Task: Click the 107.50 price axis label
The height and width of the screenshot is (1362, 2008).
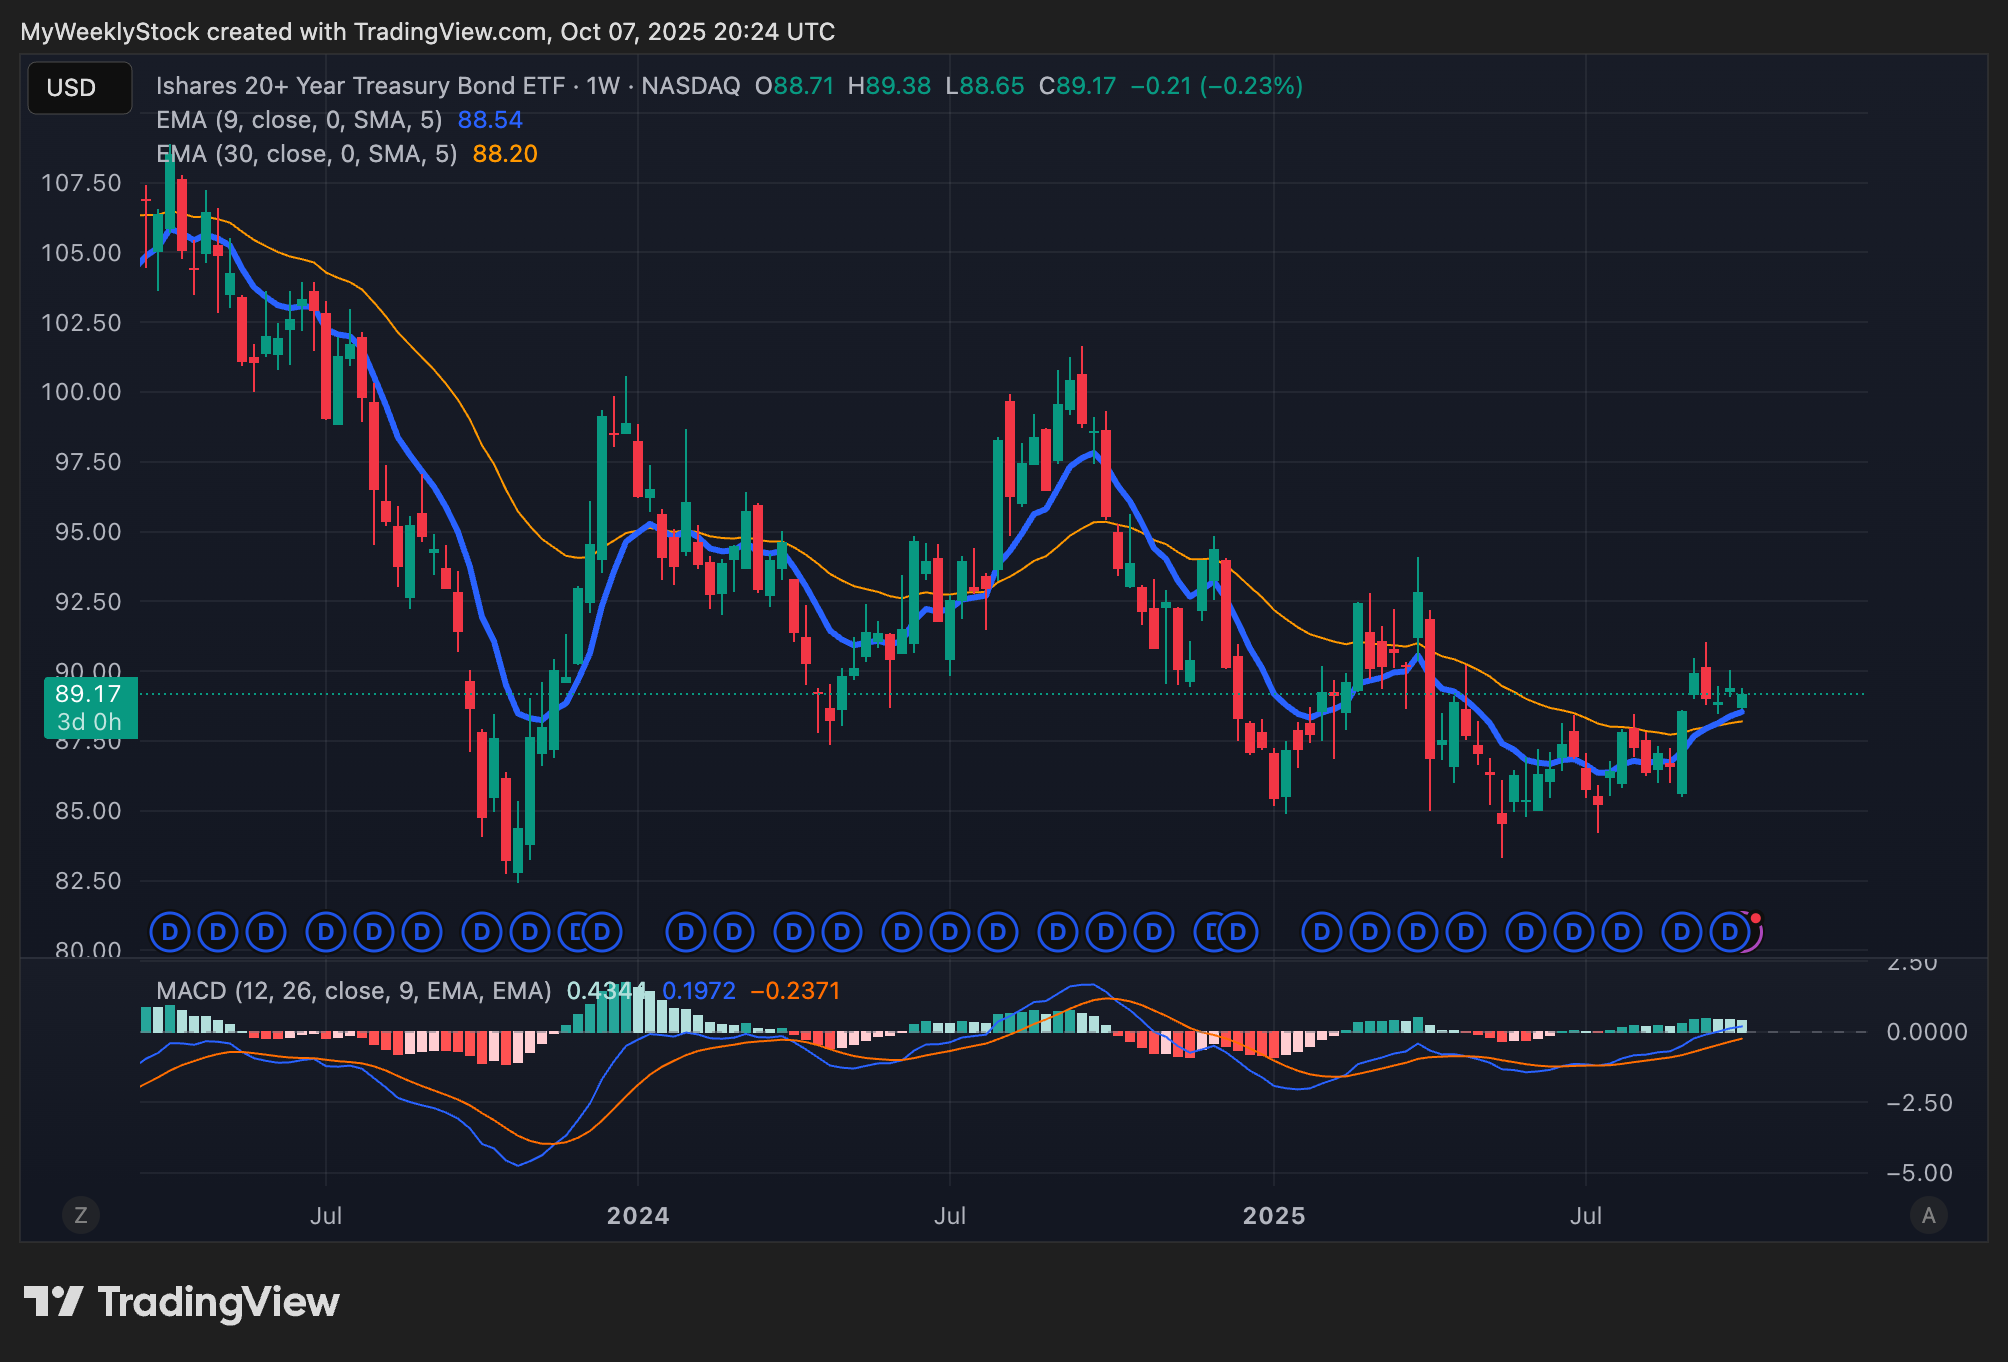Action: pos(81,183)
